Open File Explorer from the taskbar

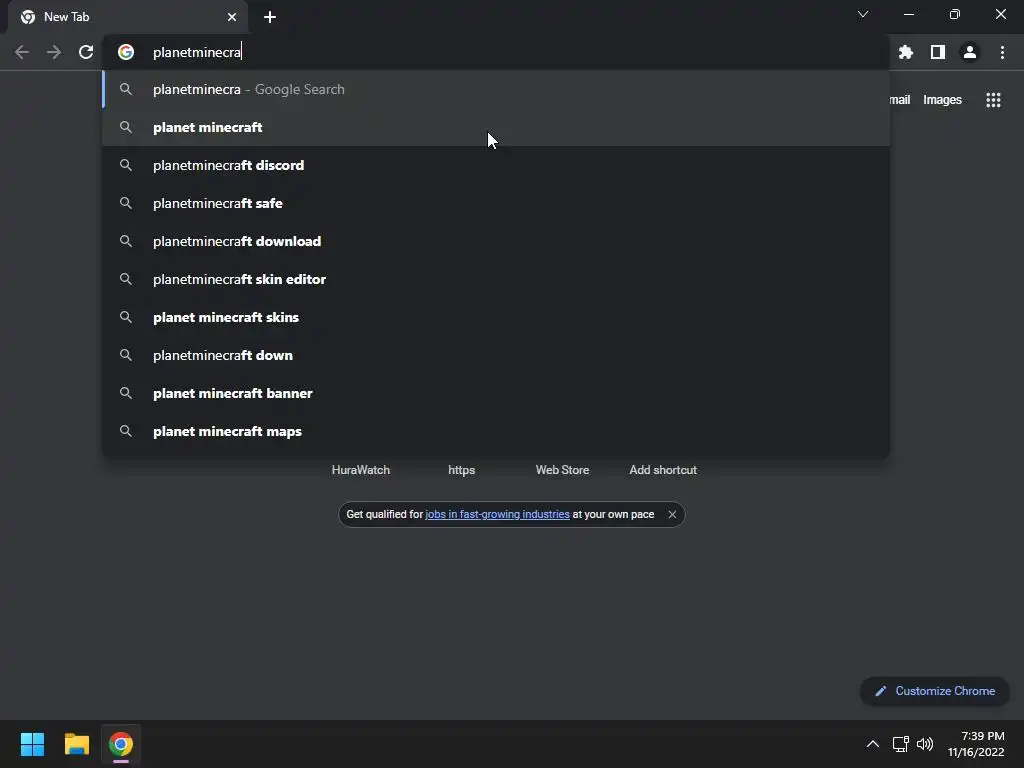(x=76, y=744)
